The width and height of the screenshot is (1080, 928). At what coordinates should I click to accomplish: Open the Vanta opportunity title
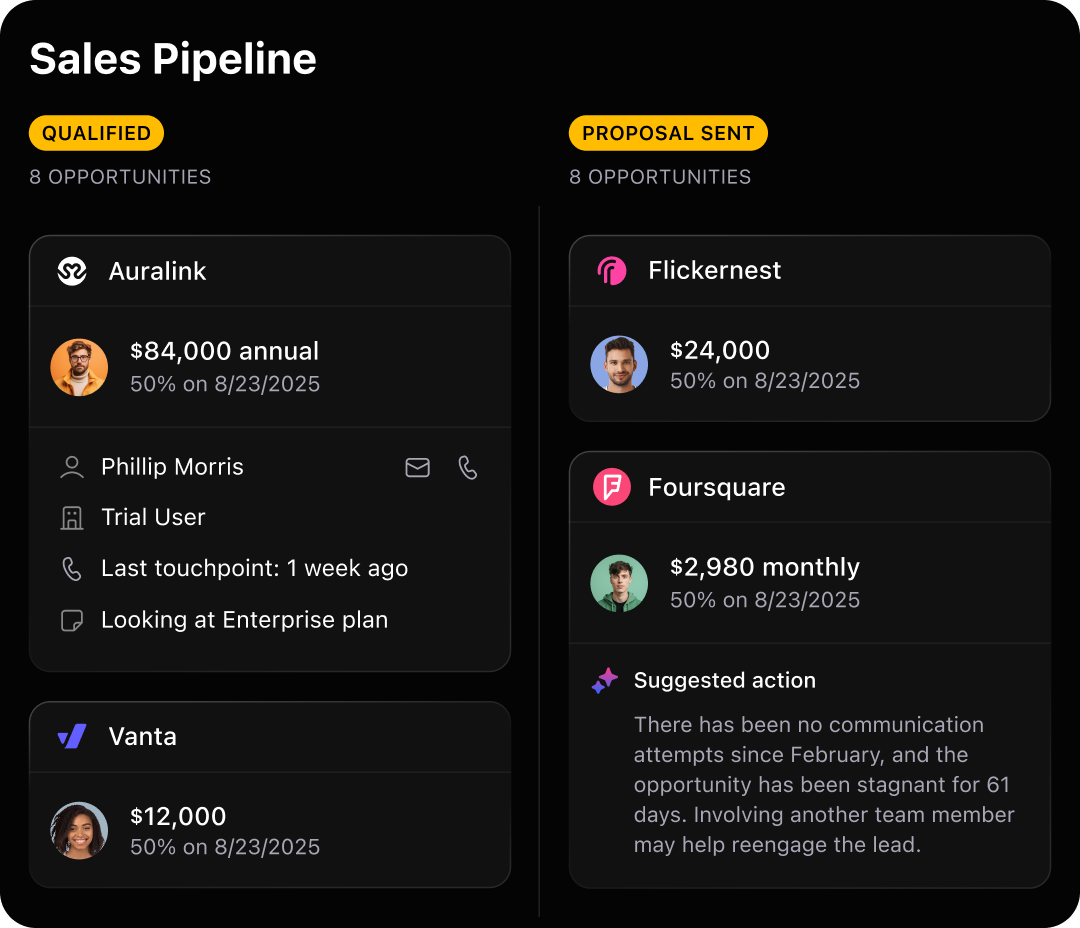pyautogui.click(x=143, y=736)
